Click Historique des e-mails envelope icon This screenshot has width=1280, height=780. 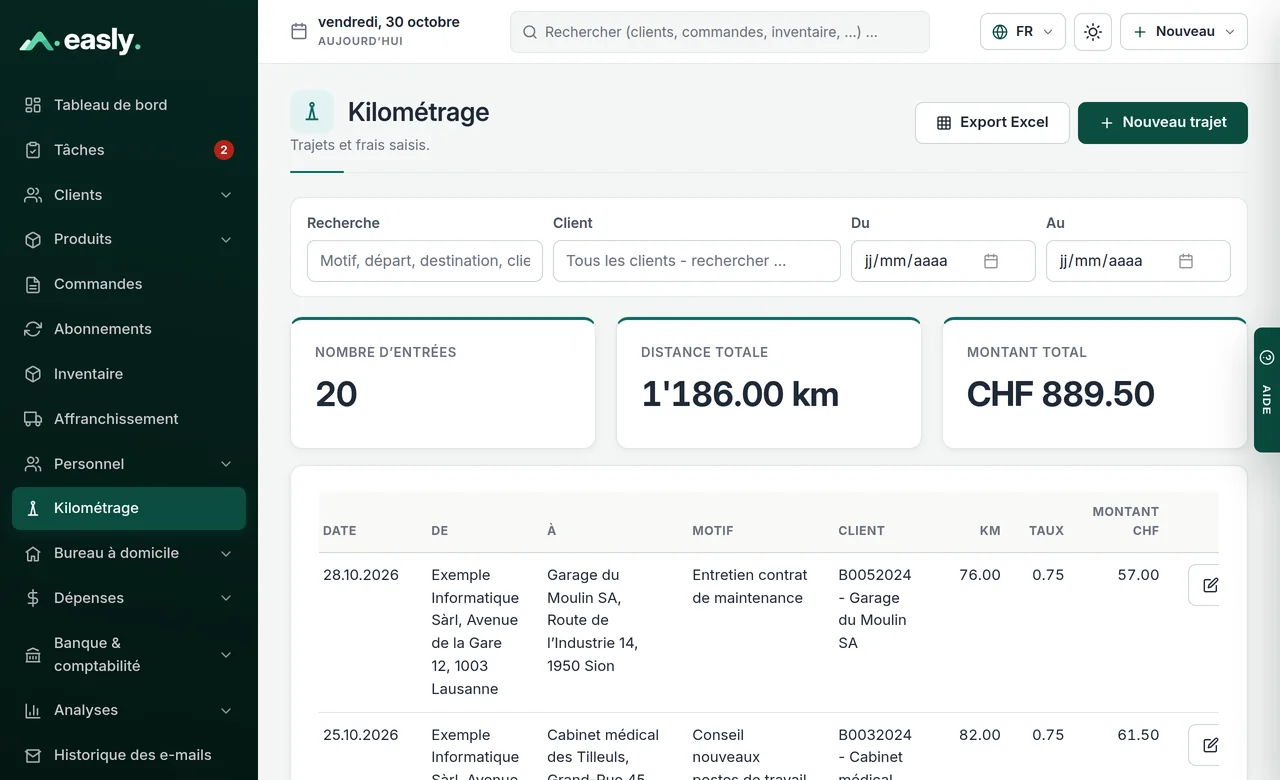coord(33,755)
